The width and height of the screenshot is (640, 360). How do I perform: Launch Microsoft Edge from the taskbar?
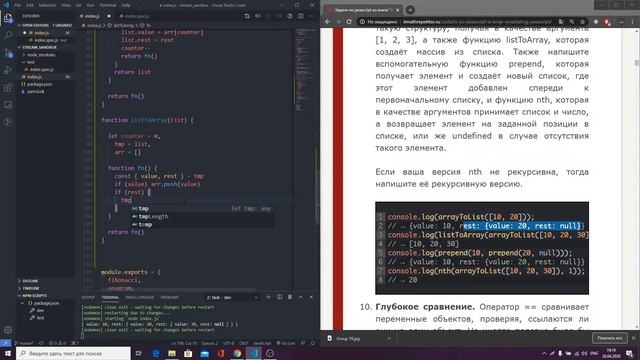pyautogui.click(x=156, y=353)
